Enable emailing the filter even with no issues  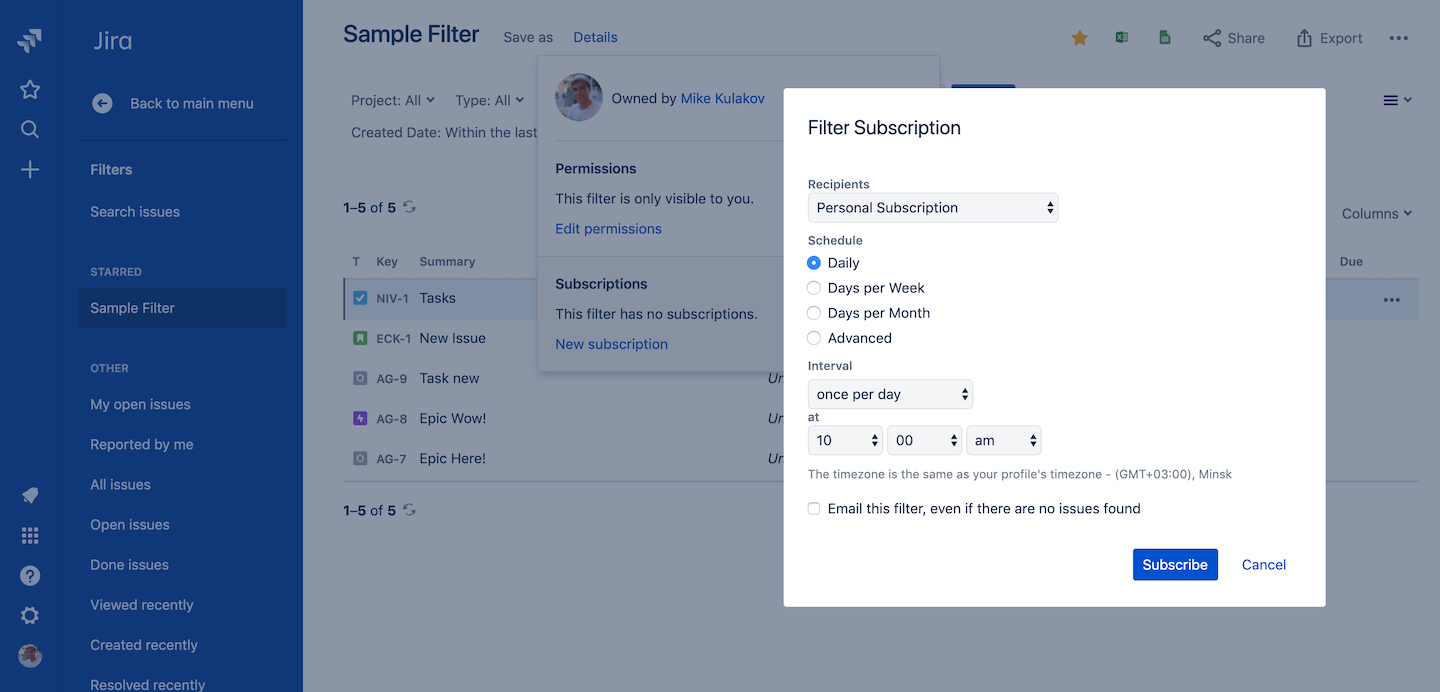pyautogui.click(x=813, y=508)
